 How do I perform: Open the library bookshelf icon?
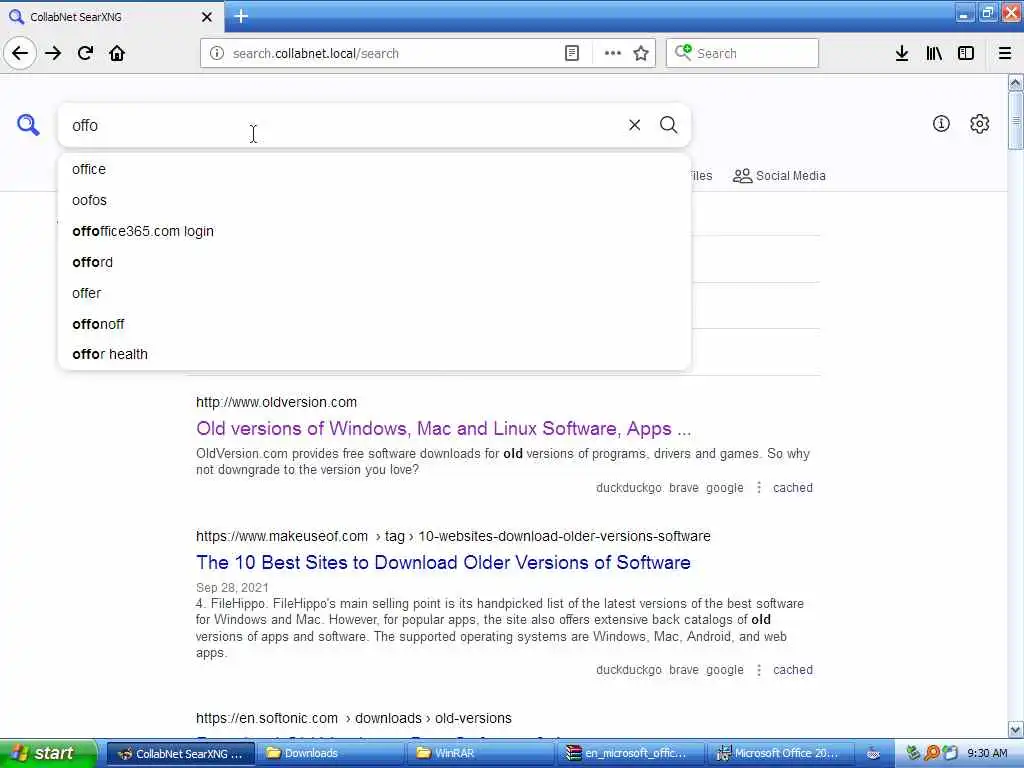(x=934, y=53)
